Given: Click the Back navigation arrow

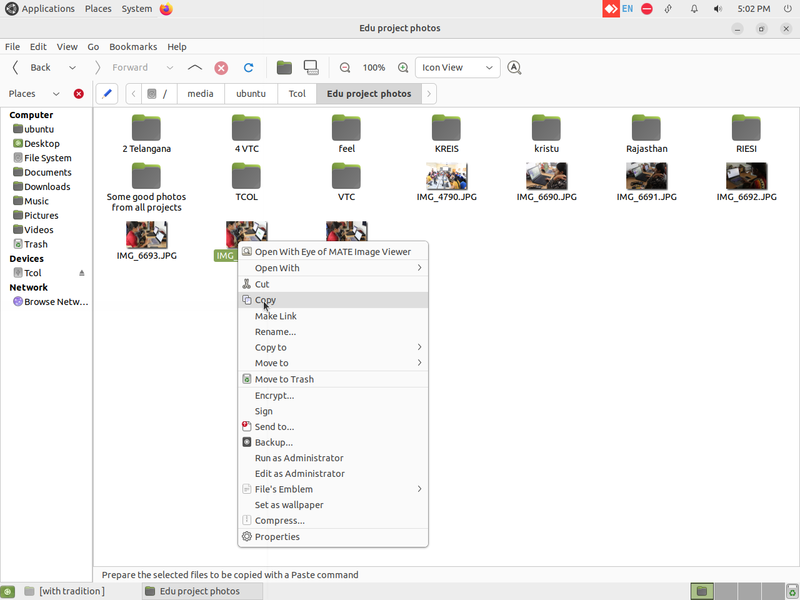Looking at the screenshot, I should pos(16,67).
